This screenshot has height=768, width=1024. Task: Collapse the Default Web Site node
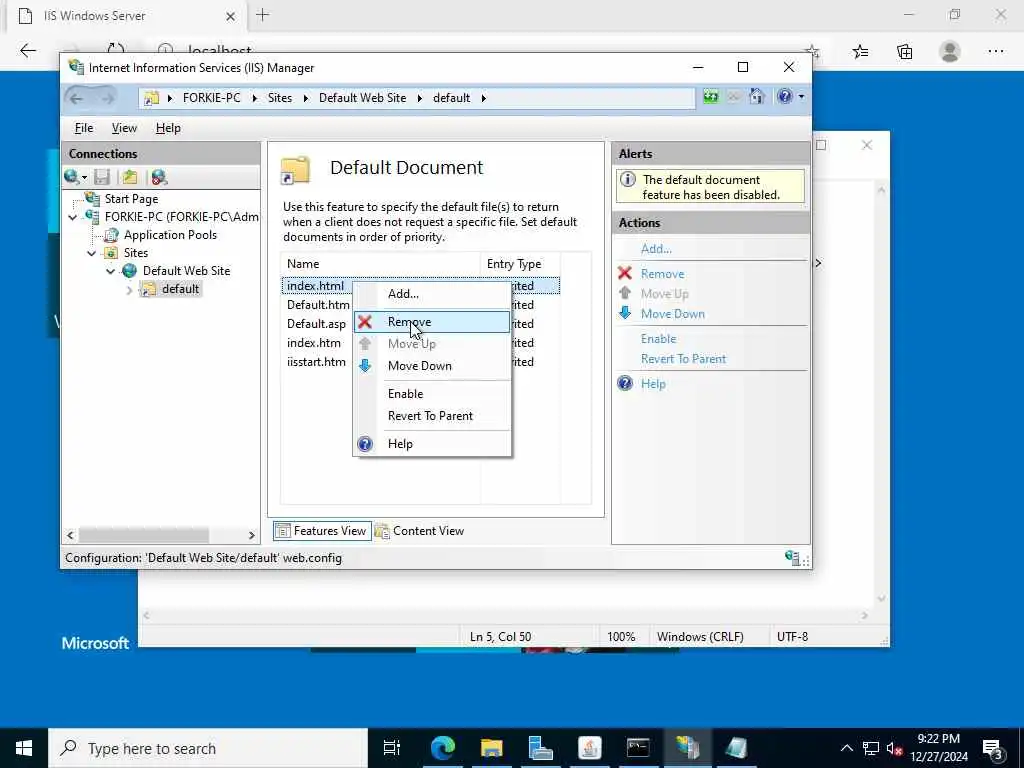(x=110, y=271)
